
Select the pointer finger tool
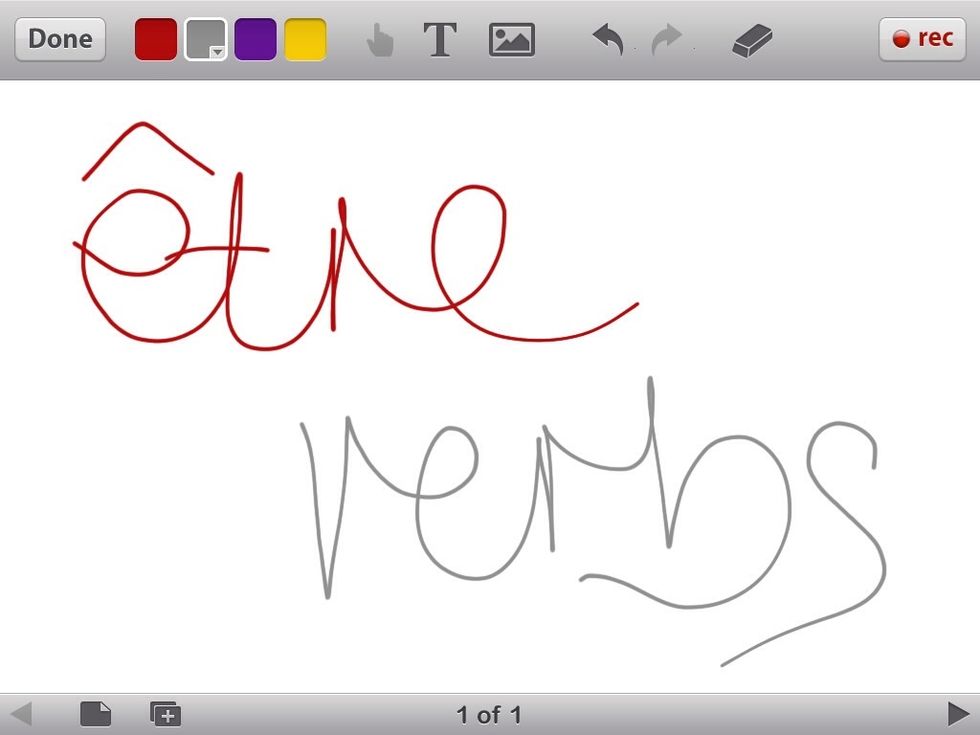tap(380, 40)
